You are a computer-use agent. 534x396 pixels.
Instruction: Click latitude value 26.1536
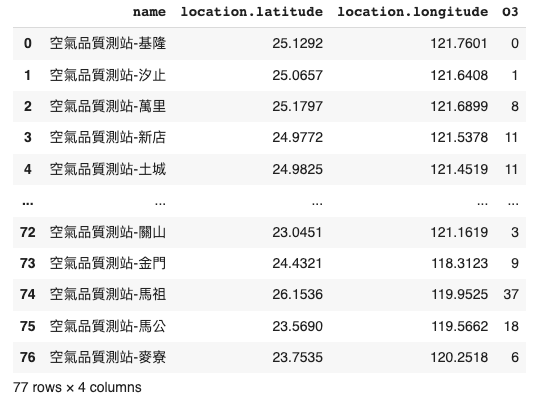coord(297,294)
